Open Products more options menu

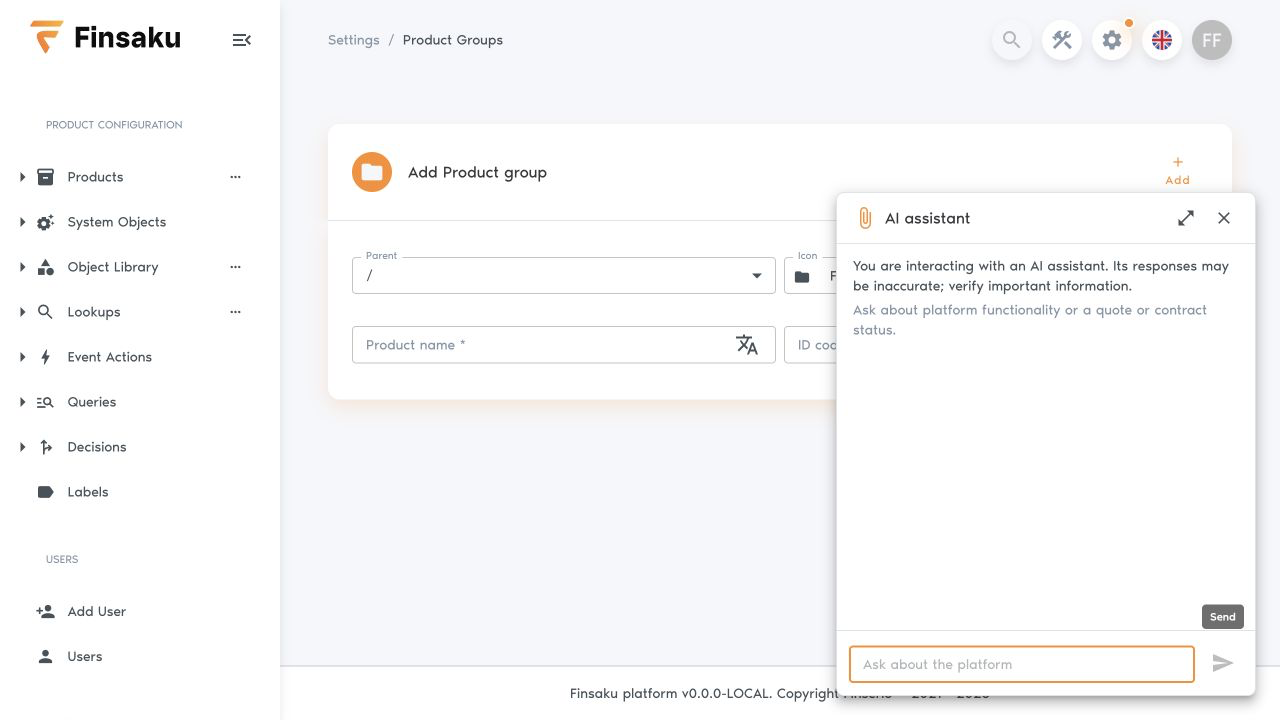[235, 177]
